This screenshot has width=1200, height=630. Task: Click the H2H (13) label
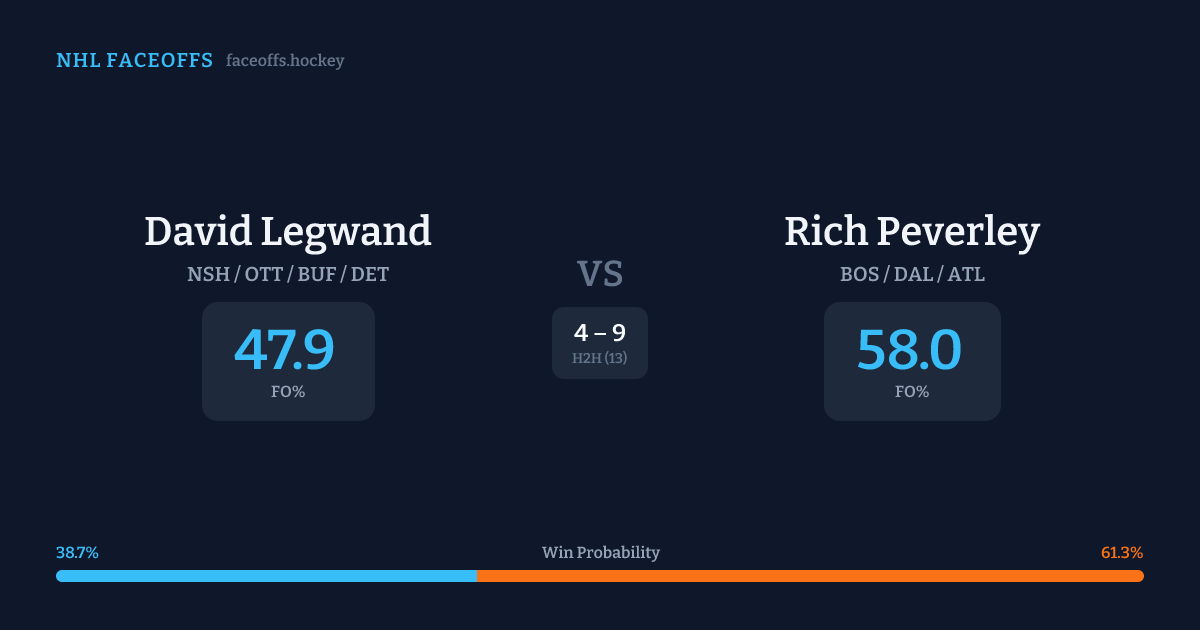click(600, 358)
